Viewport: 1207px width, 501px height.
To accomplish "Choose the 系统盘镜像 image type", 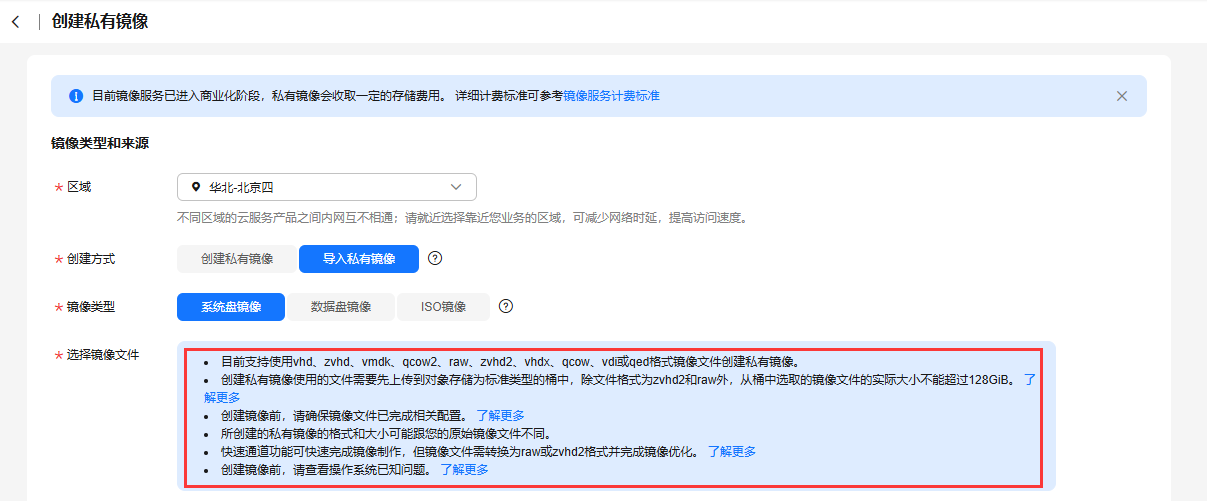I will [231, 307].
